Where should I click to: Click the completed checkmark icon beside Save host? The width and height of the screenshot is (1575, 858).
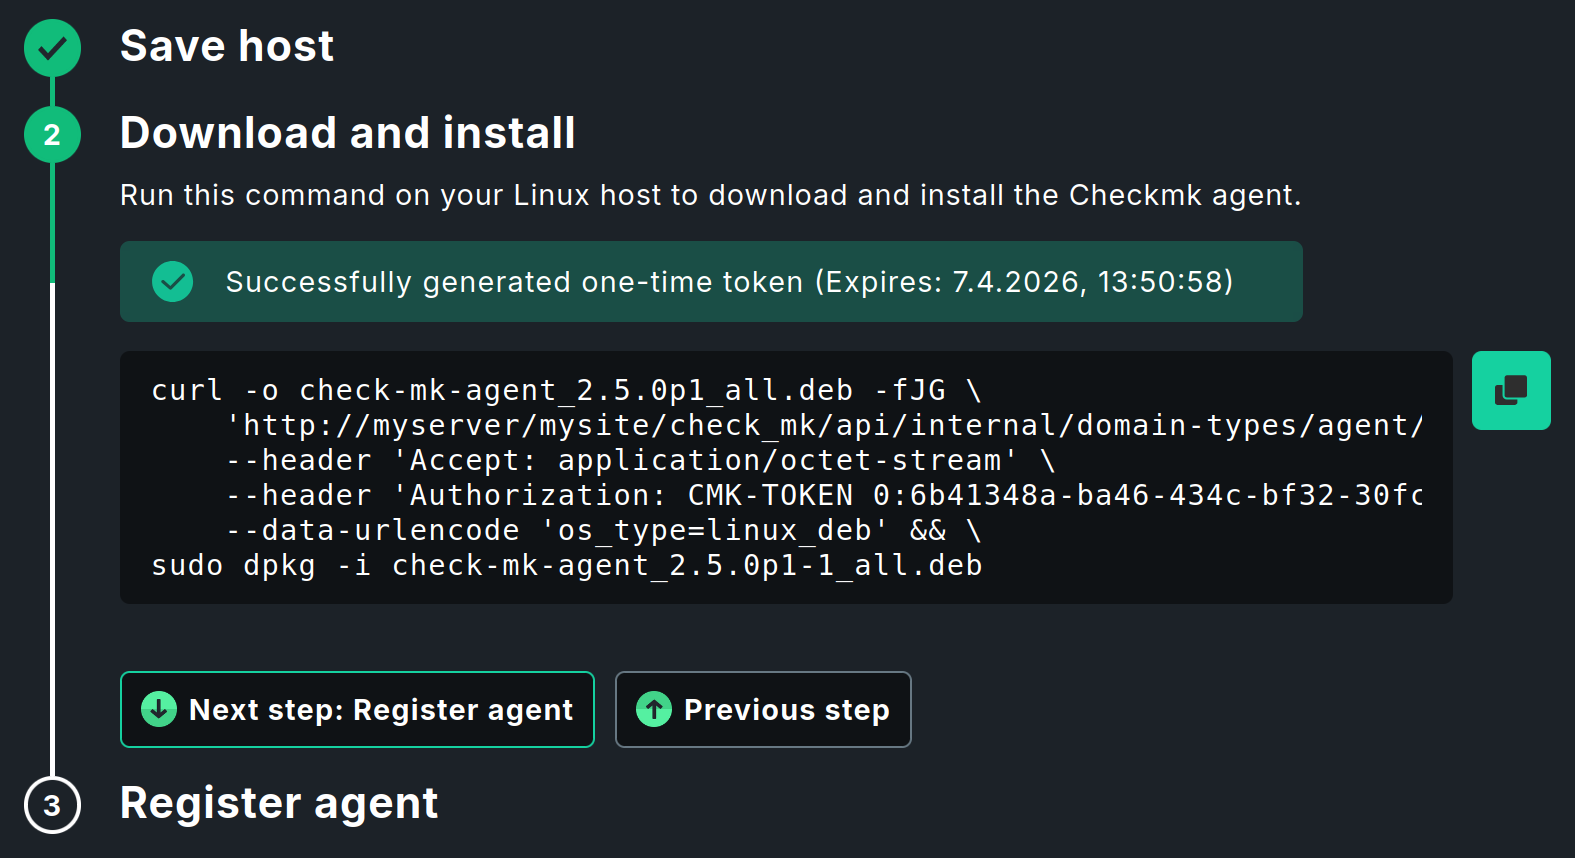(52, 47)
